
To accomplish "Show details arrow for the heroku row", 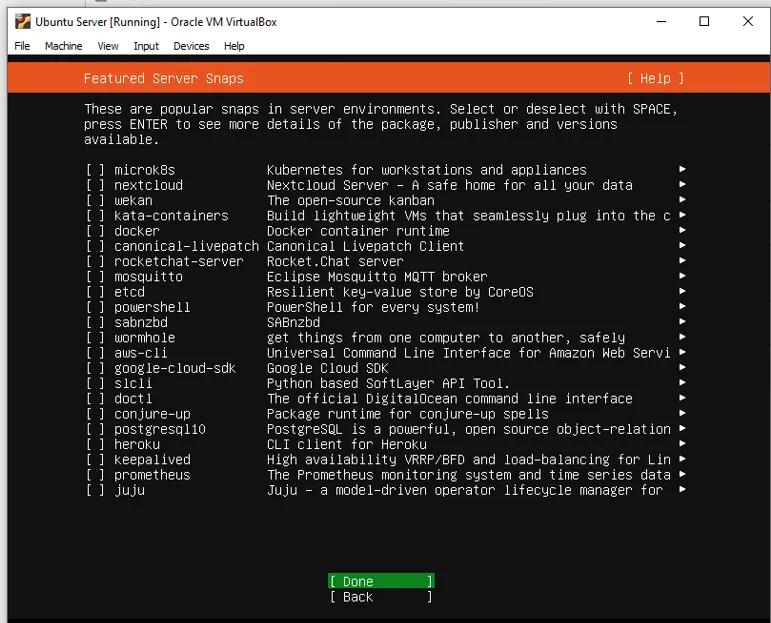I will tap(682, 444).
